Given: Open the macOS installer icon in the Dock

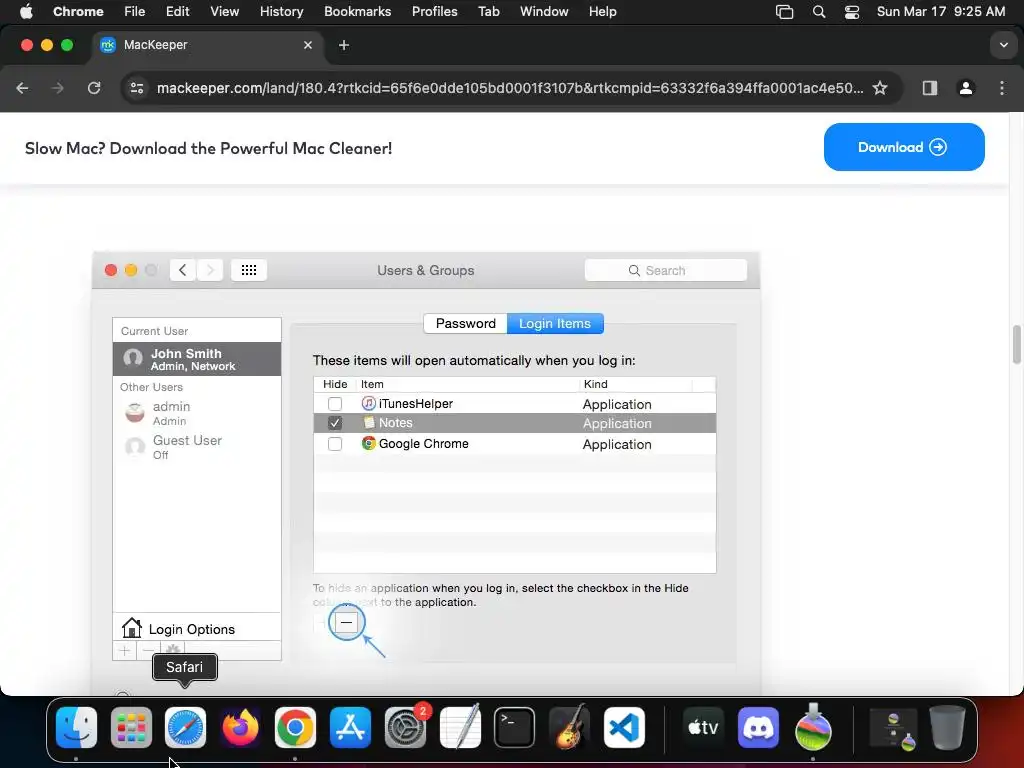Looking at the screenshot, I should [x=813, y=727].
